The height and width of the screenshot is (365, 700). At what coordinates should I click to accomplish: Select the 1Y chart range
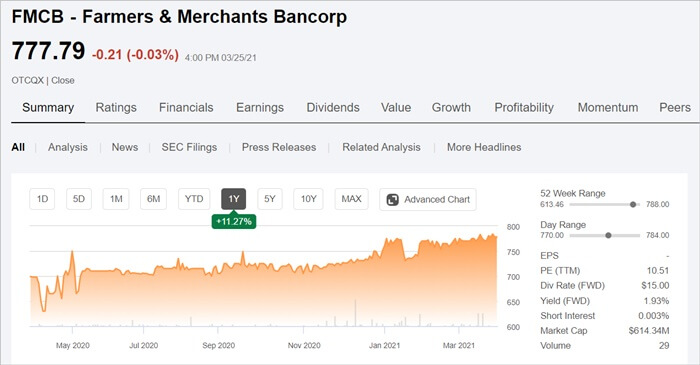[233, 199]
